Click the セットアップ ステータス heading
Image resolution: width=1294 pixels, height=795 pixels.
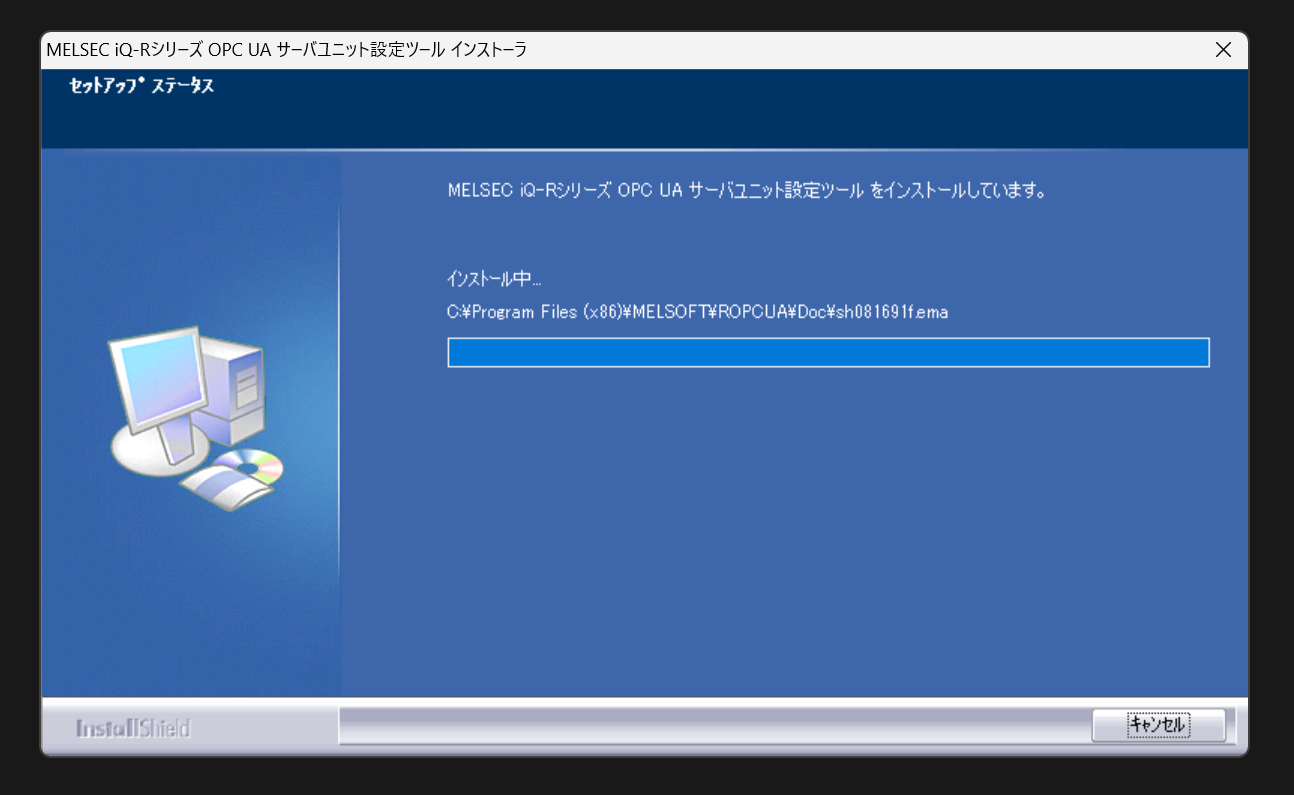(141, 86)
